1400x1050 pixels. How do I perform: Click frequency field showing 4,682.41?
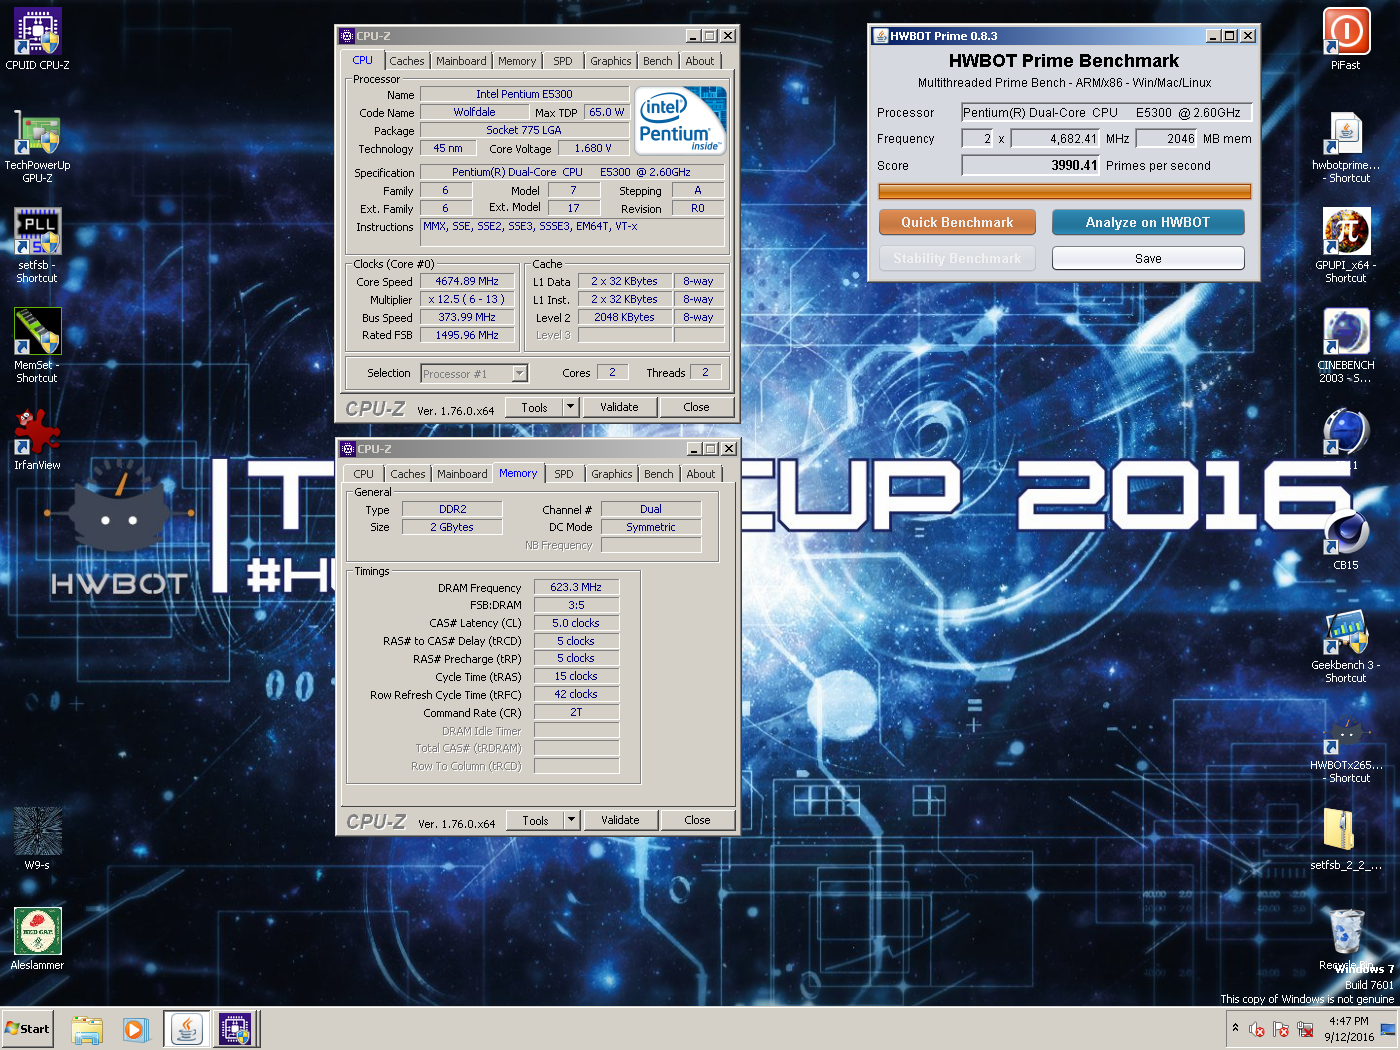tap(1055, 138)
